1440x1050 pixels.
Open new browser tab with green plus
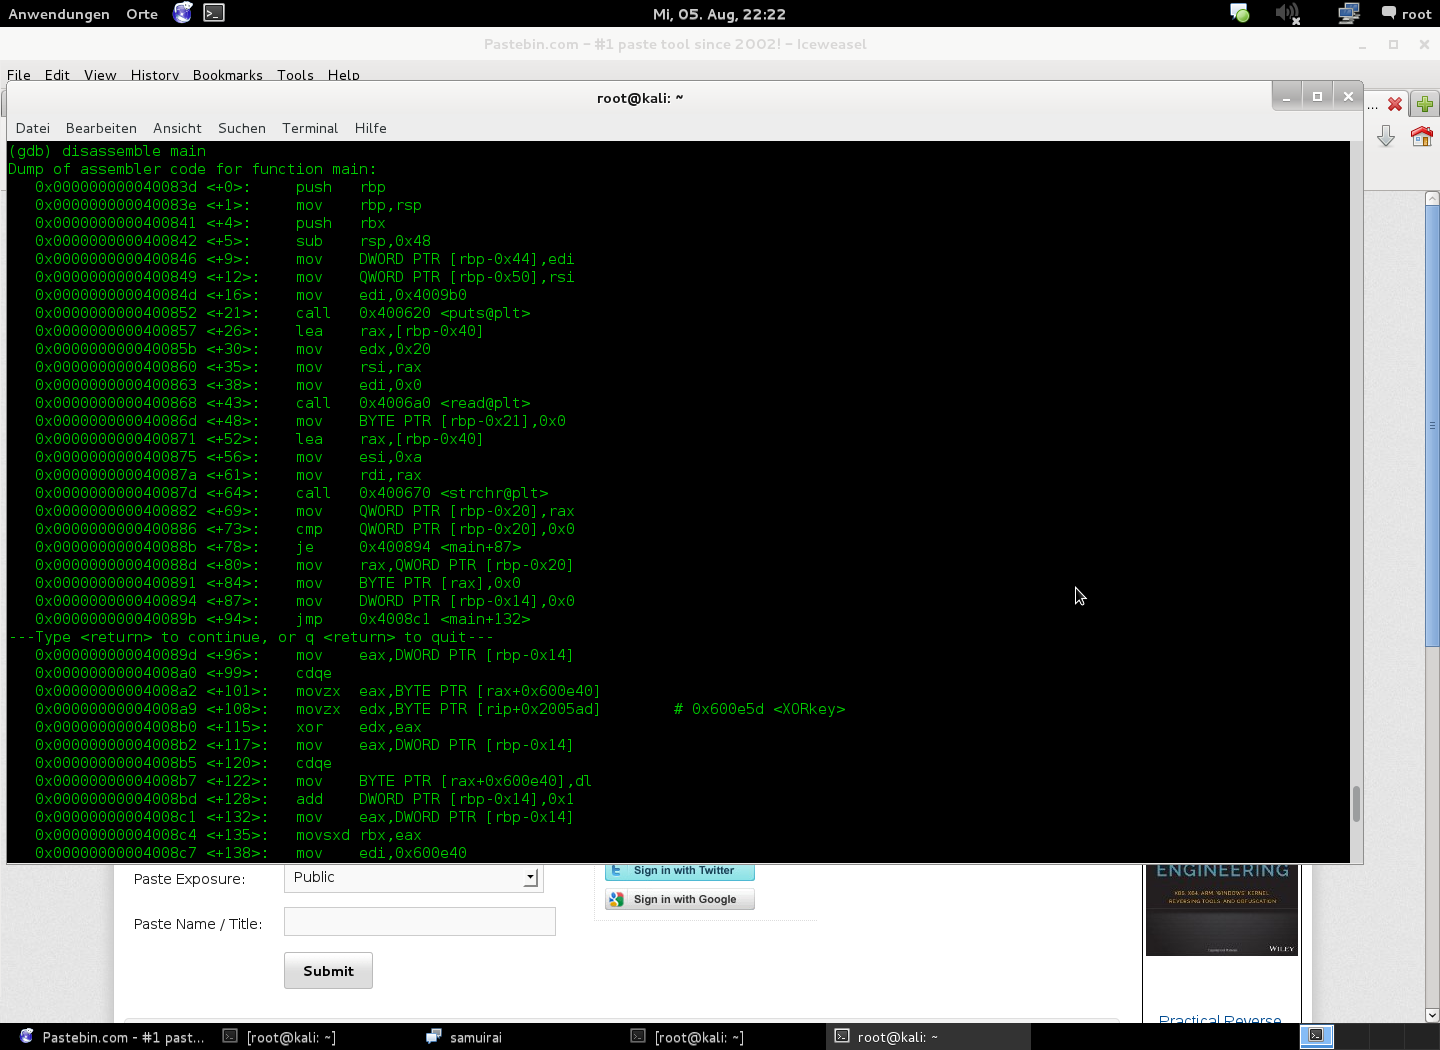tap(1425, 104)
